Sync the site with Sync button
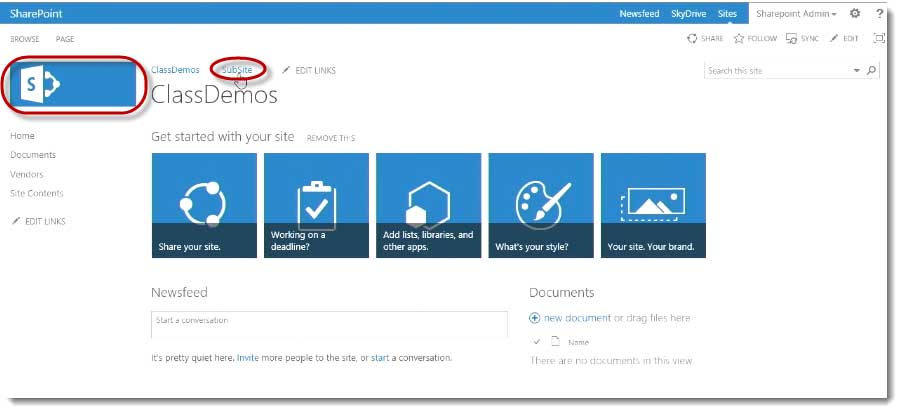Viewport: 902px width, 413px height. tap(802, 39)
